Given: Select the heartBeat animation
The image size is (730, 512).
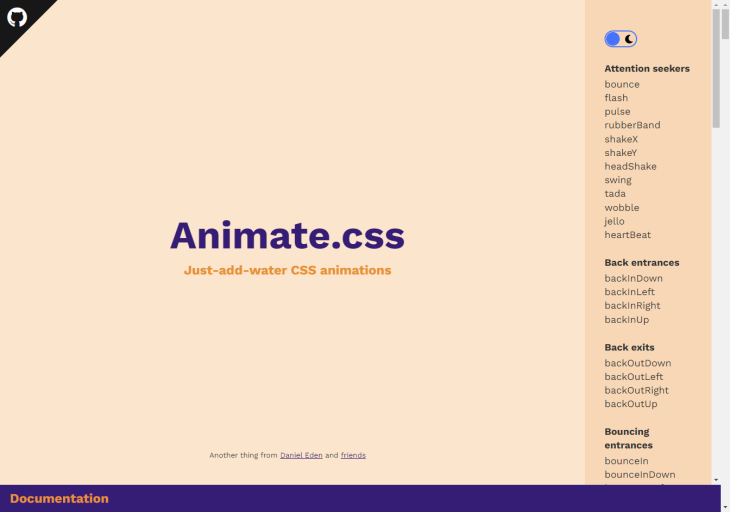Looking at the screenshot, I should click(628, 235).
